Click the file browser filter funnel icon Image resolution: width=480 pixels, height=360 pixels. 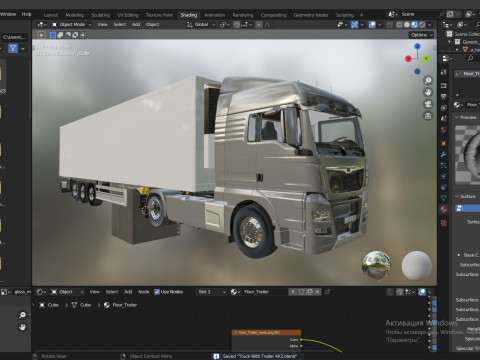coord(13,48)
